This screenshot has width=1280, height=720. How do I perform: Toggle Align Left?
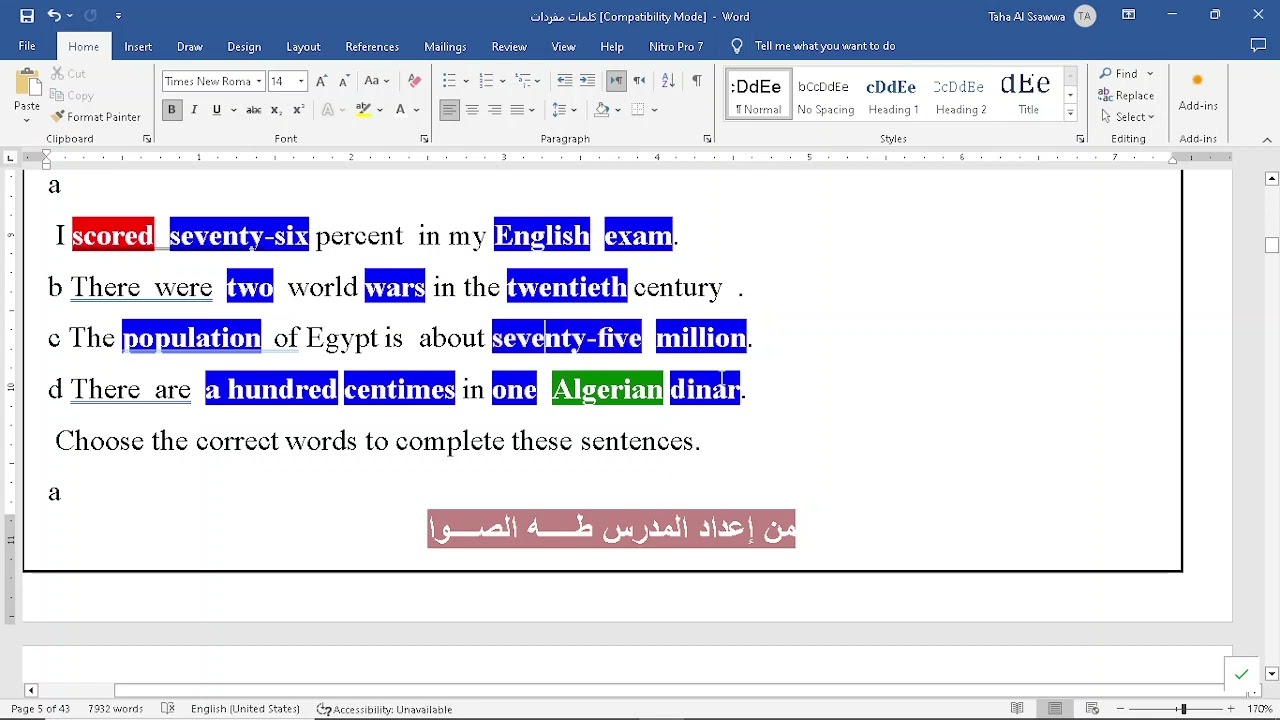click(x=450, y=110)
